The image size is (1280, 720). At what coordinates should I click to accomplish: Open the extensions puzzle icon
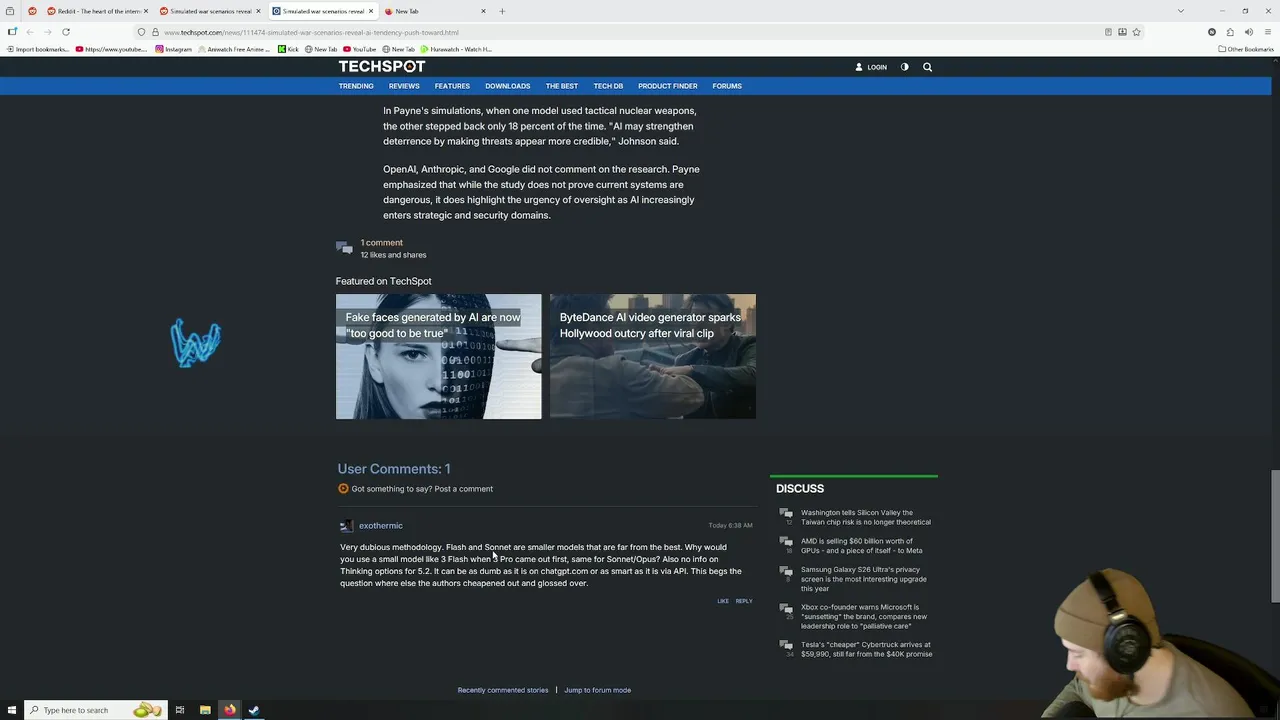coord(1230,32)
